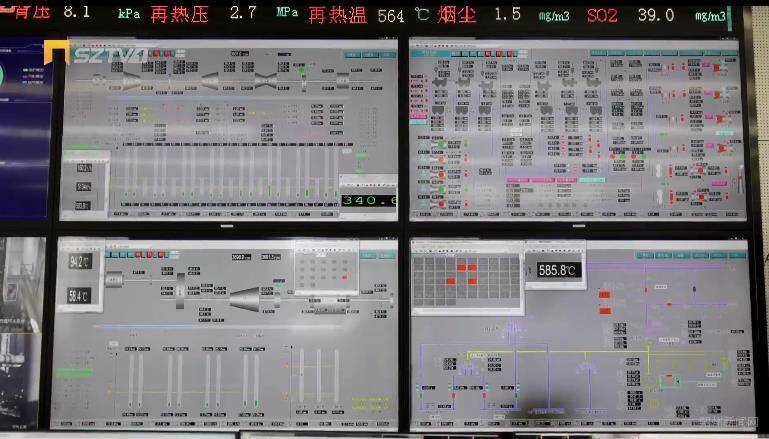Click the upper-left red cell in the alarm grid
Viewport: 769px width, 439px height.
[x=461, y=268]
